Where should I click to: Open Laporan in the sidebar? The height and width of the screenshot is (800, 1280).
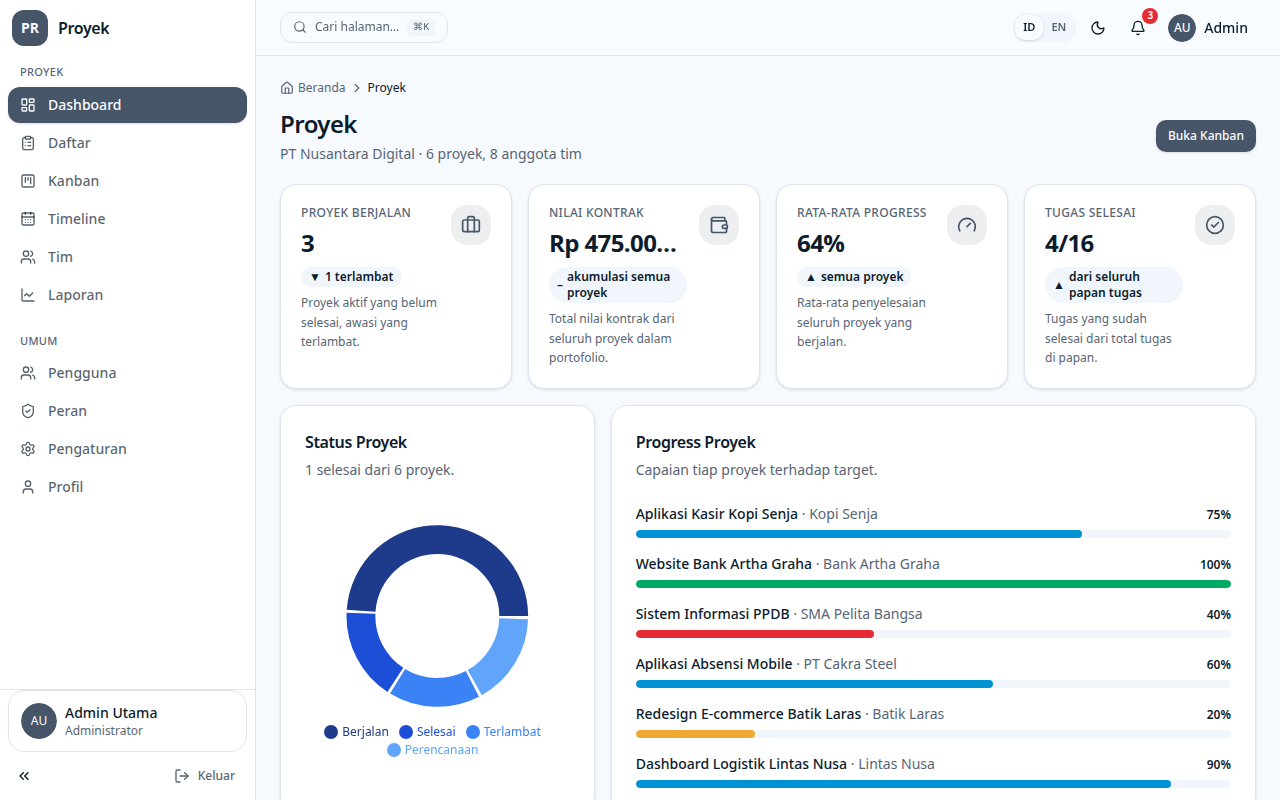point(127,295)
